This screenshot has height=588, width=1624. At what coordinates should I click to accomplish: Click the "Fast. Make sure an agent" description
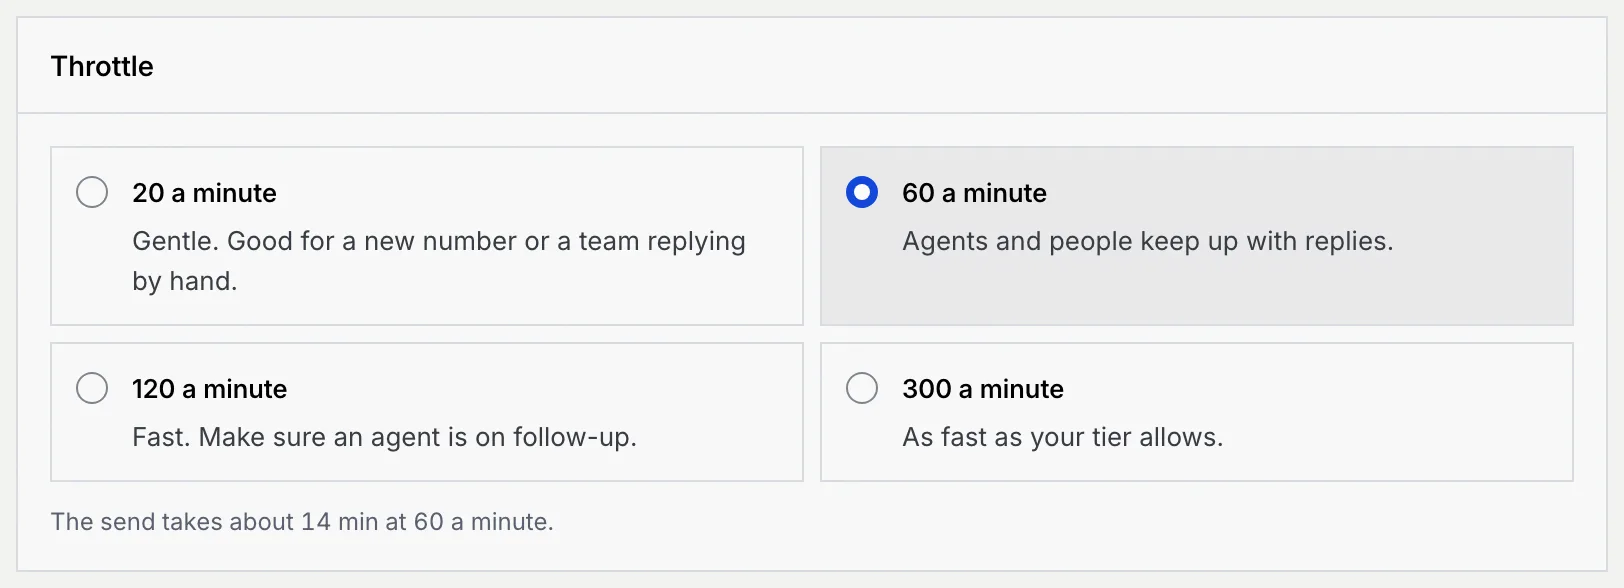(x=384, y=437)
